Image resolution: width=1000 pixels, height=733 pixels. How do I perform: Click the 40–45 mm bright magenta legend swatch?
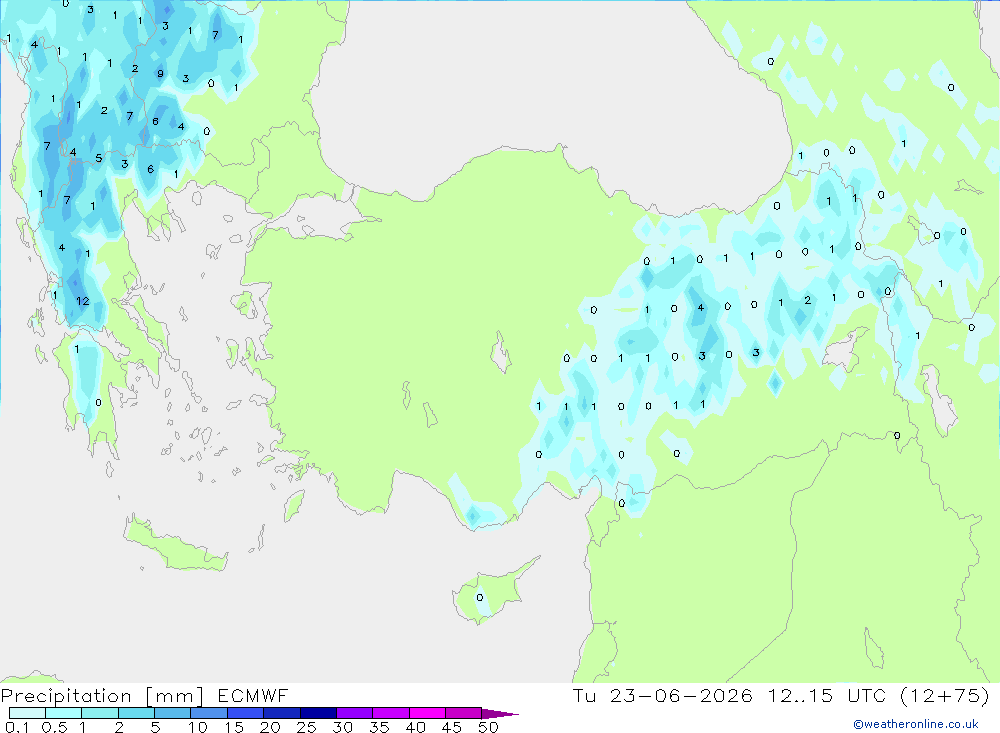pos(427,713)
